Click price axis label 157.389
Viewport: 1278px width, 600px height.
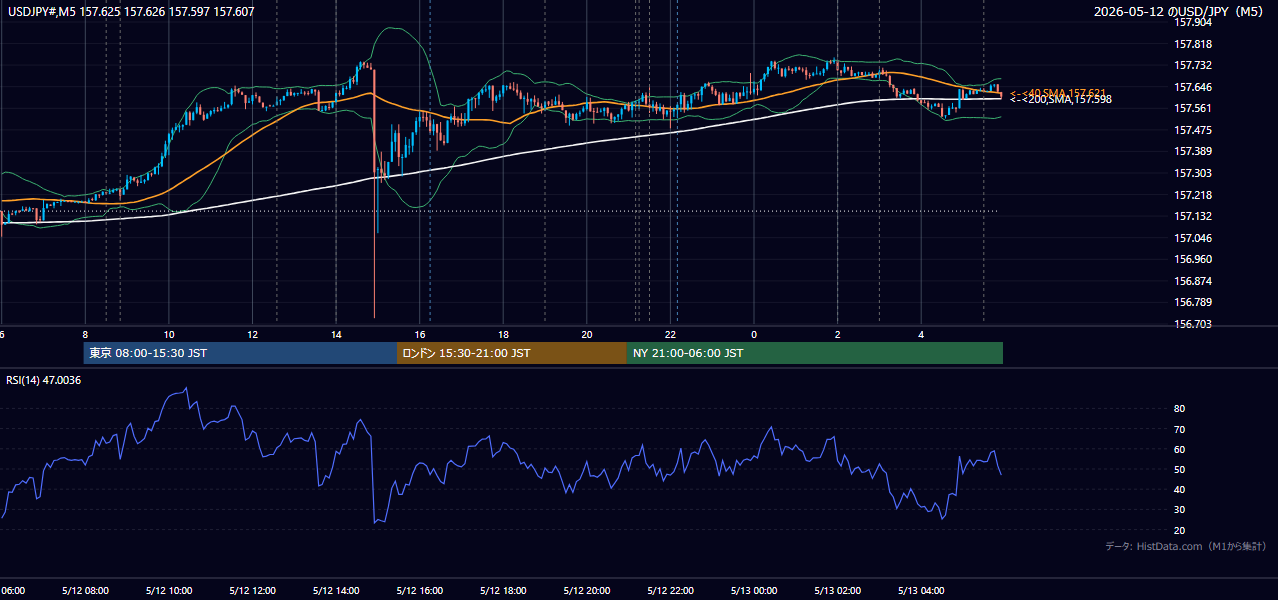pyautogui.click(x=1193, y=151)
